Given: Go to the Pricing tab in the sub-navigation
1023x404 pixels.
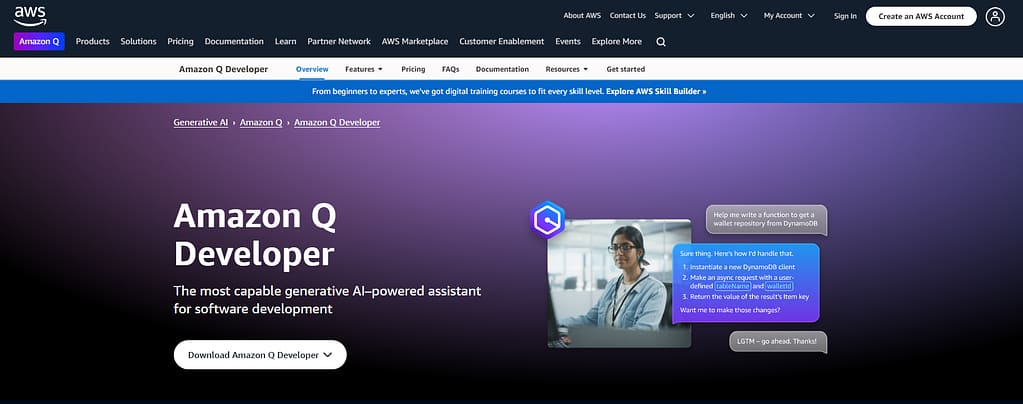Looking at the screenshot, I should tap(413, 69).
